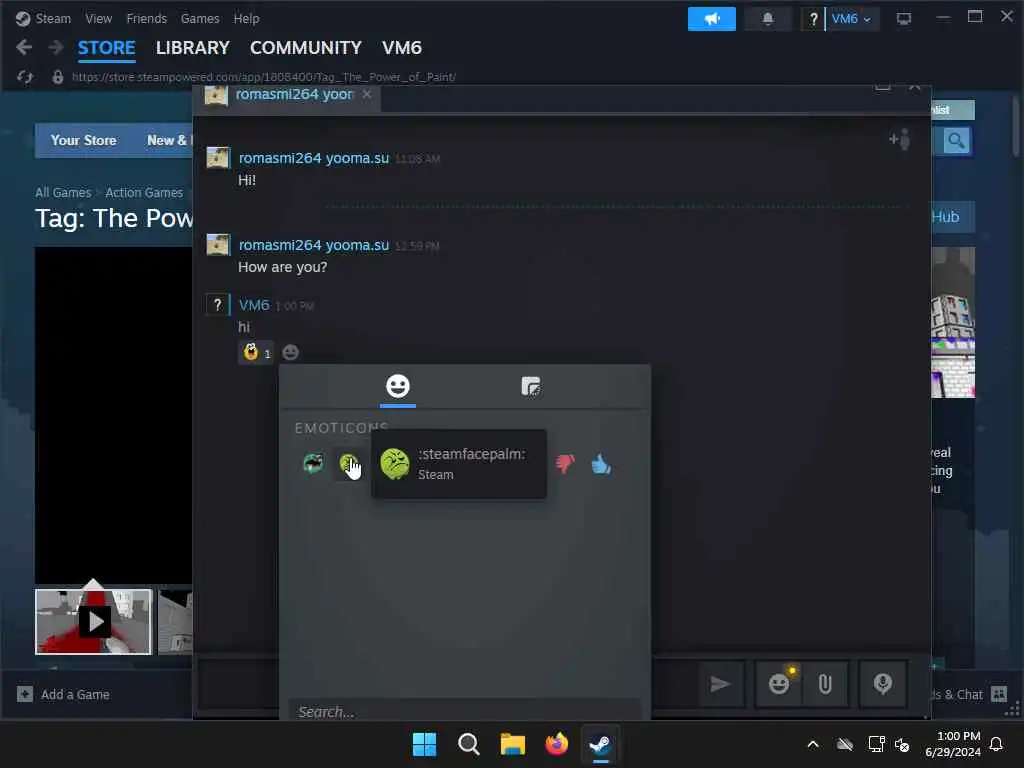Image resolution: width=1024 pixels, height=768 pixels.
Task: Switch to the LIBRARY section
Action: click(193, 48)
